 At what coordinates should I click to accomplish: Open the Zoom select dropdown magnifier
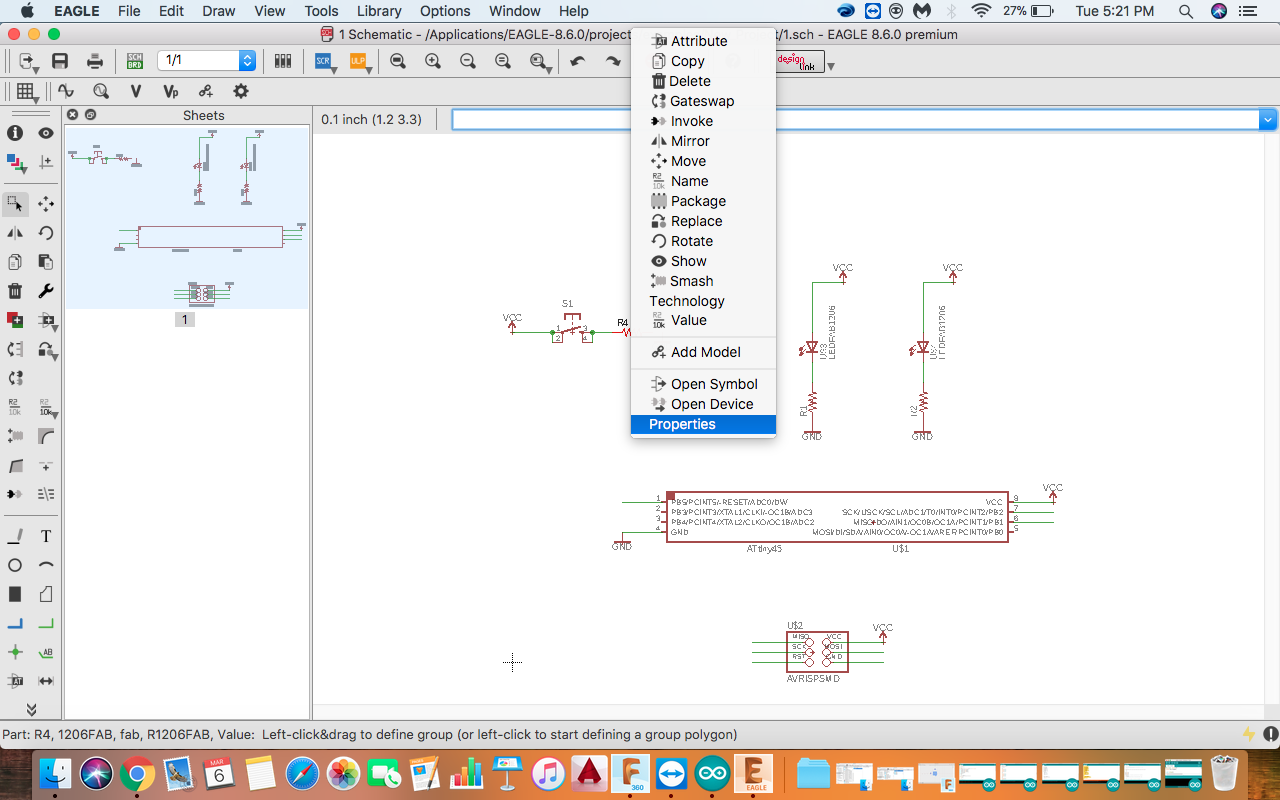(541, 62)
